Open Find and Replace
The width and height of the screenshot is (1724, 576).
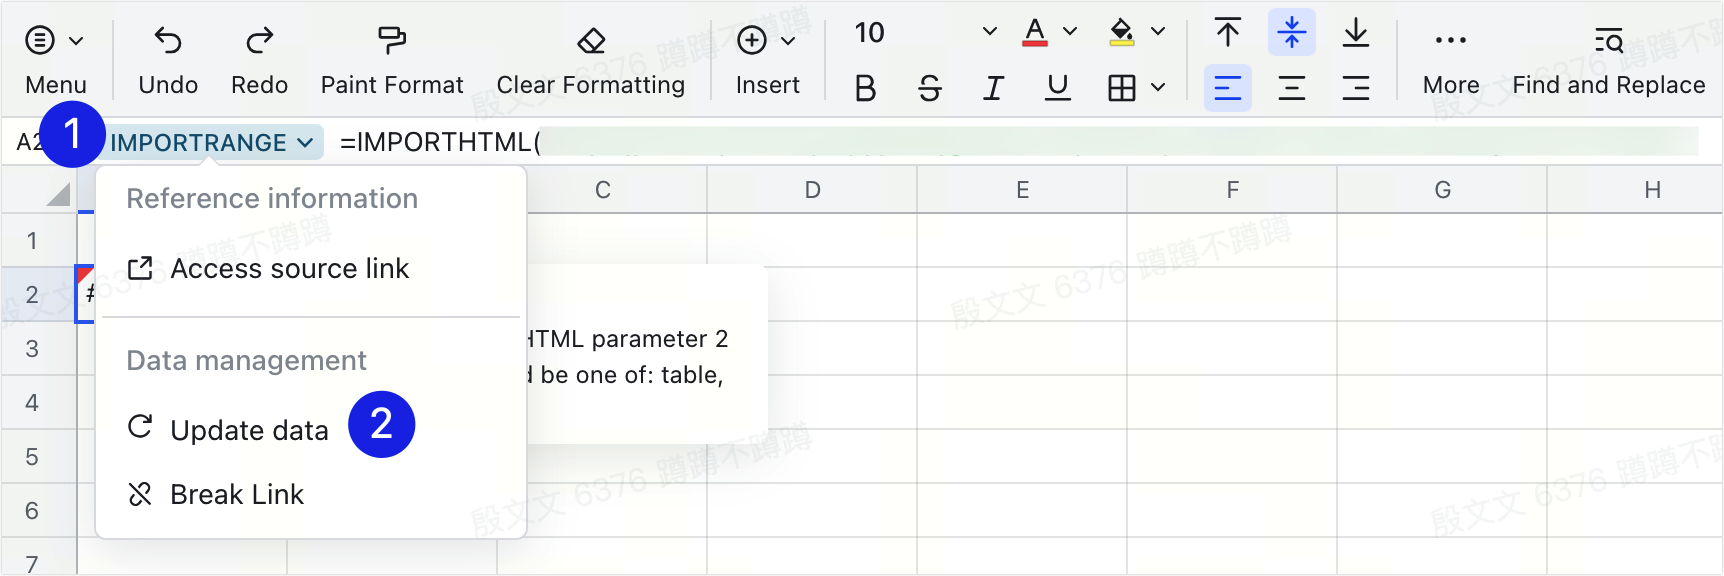1610,42
